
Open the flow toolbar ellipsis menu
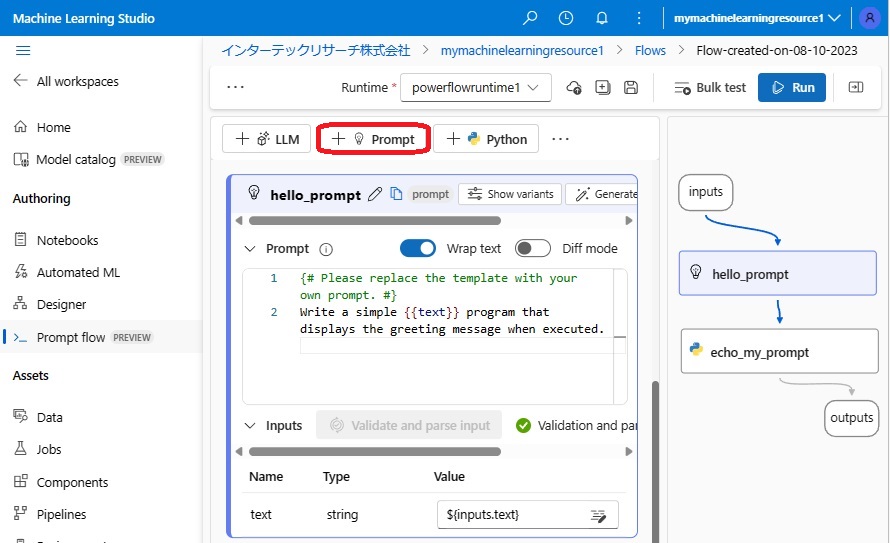[235, 87]
